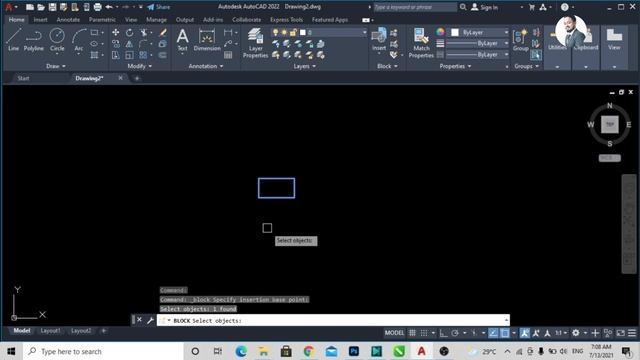
Task: Open the layer selection dropdown
Action: 319,32
